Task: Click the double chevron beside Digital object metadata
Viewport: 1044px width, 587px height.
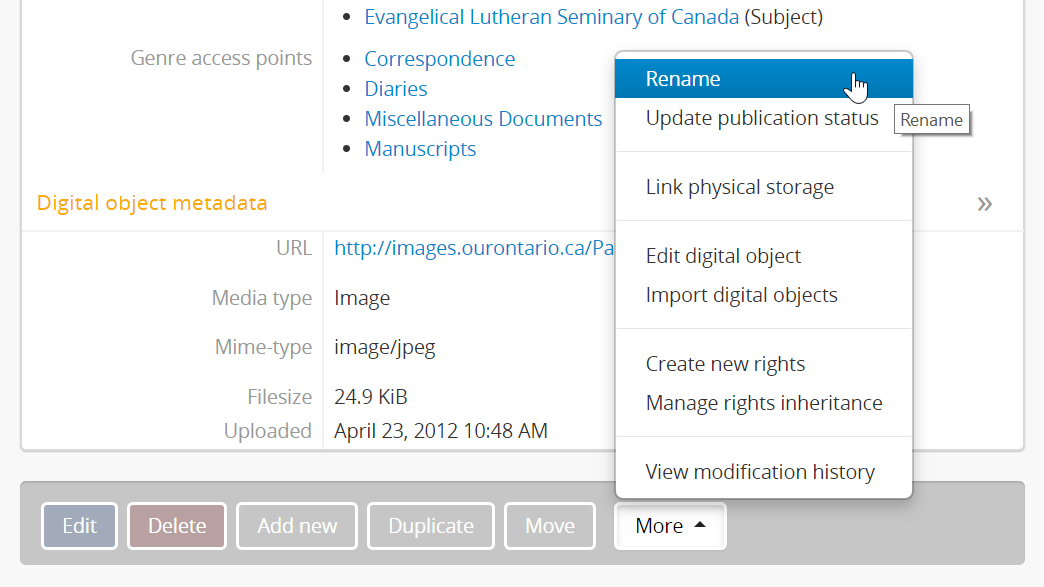Action: (x=984, y=204)
